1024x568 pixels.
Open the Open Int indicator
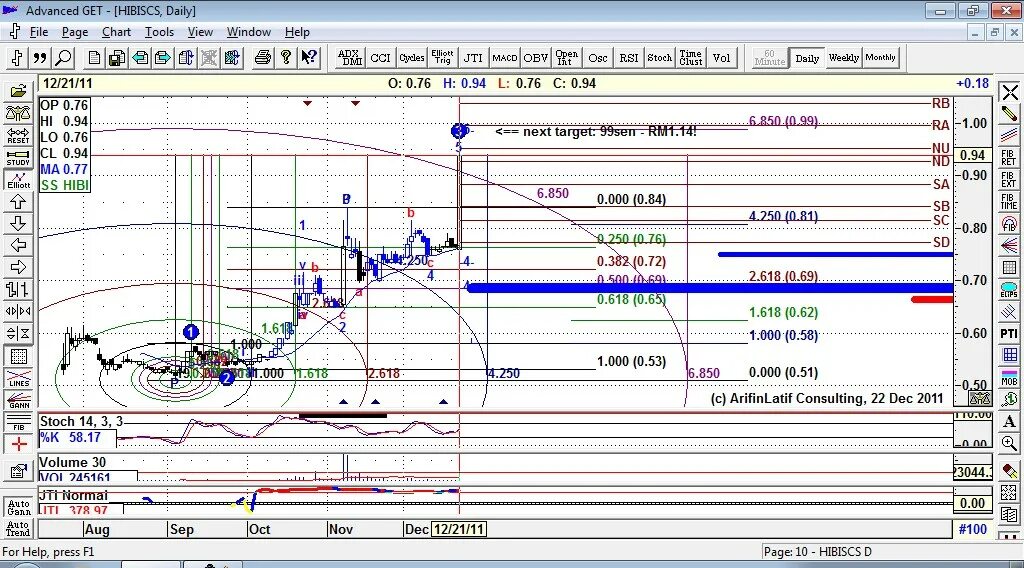566,58
